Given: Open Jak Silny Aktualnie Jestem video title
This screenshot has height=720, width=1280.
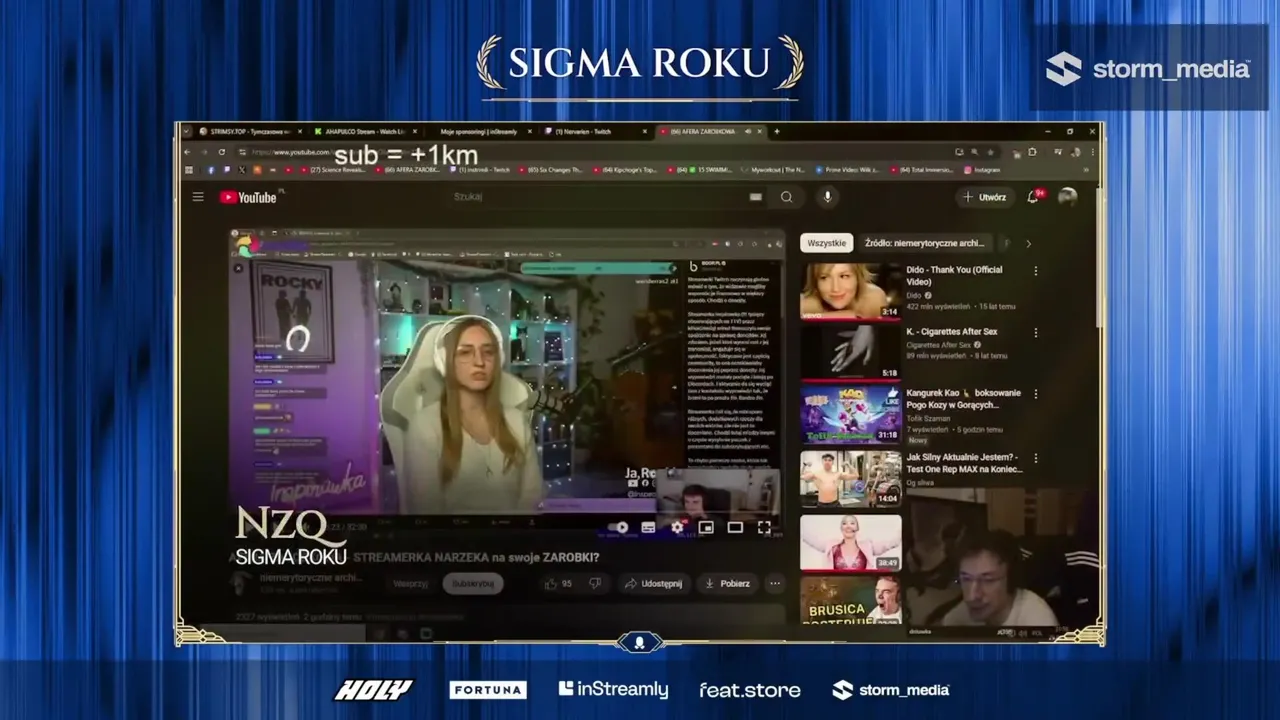Looking at the screenshot, I should point(964,463).
